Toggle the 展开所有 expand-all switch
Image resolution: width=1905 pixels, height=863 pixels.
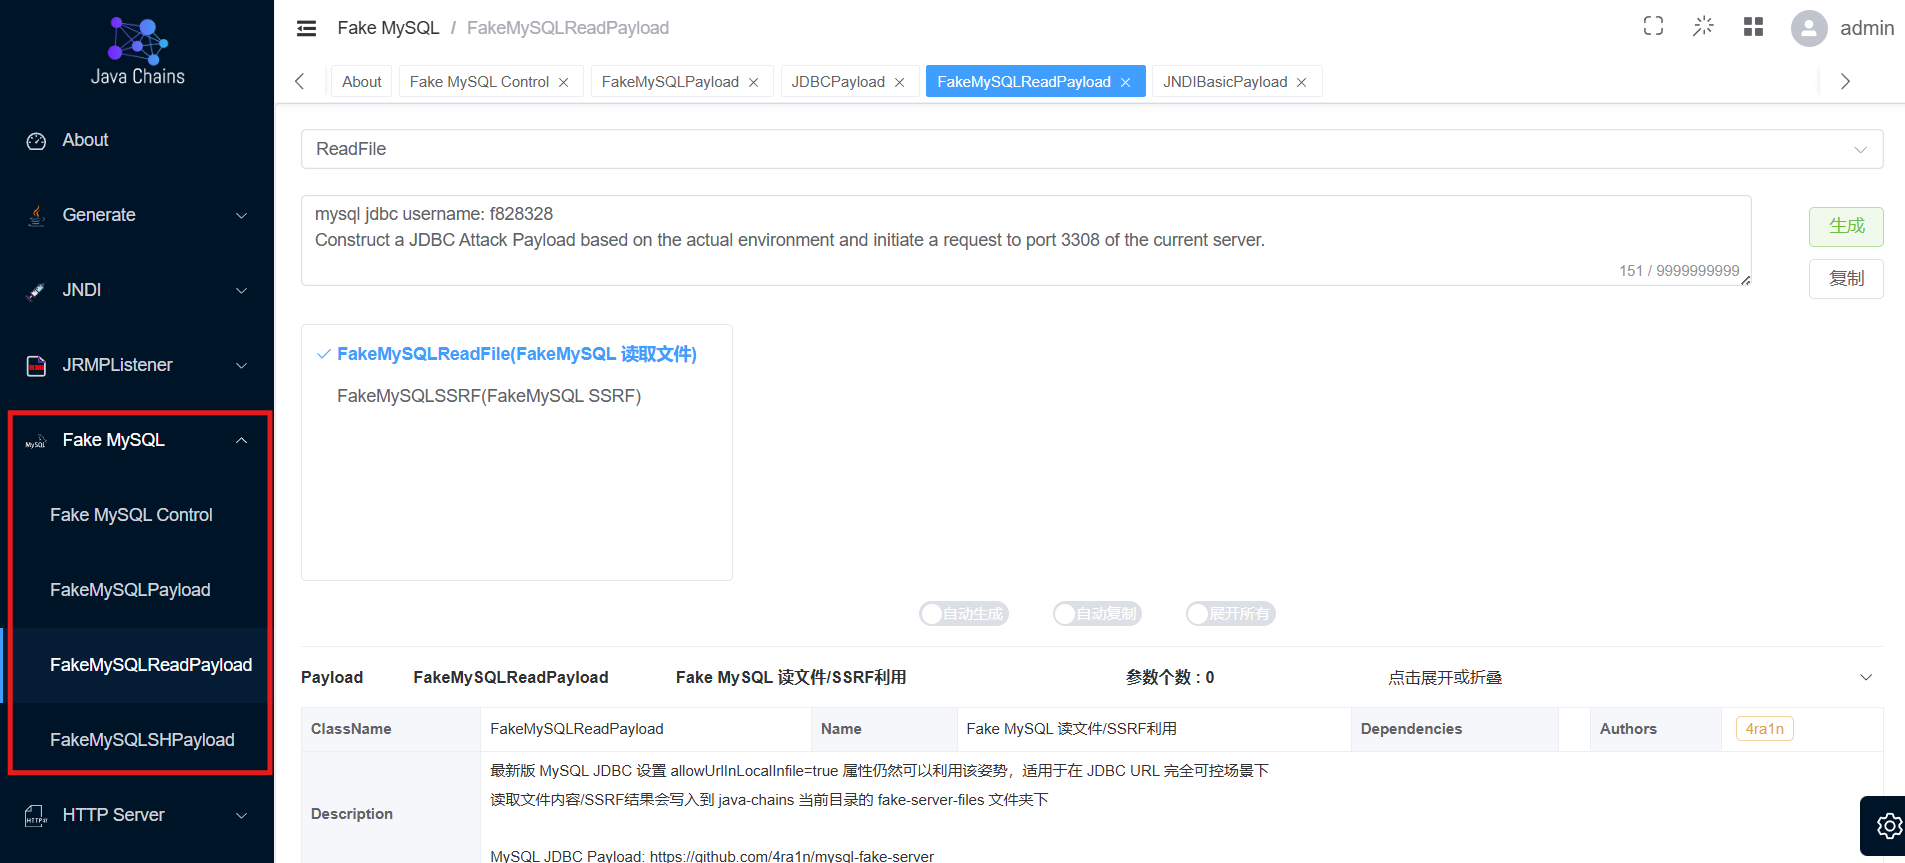1231,614
